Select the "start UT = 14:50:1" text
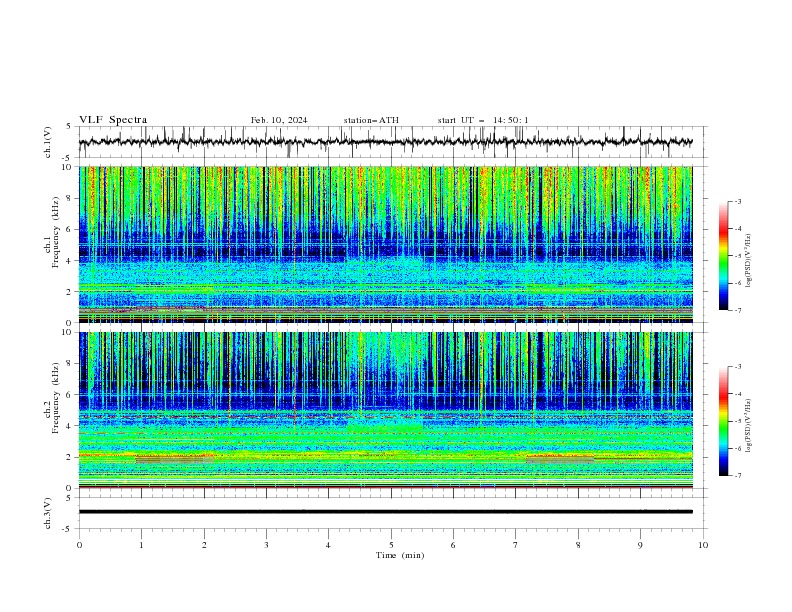This screenshot has height=612, width=792. coord(482,120)
